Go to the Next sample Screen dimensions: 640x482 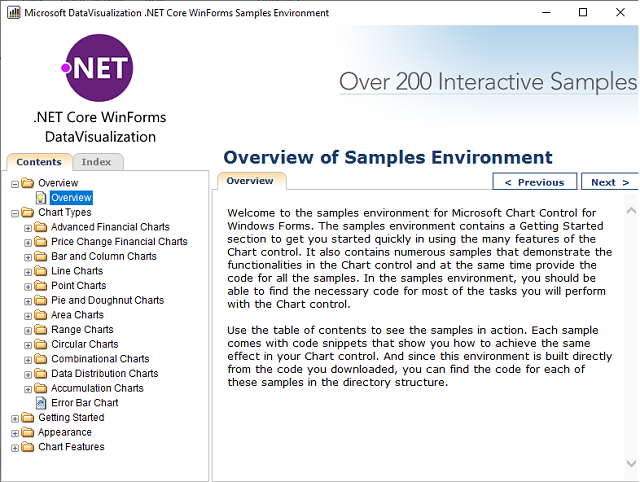click(610, 182)
